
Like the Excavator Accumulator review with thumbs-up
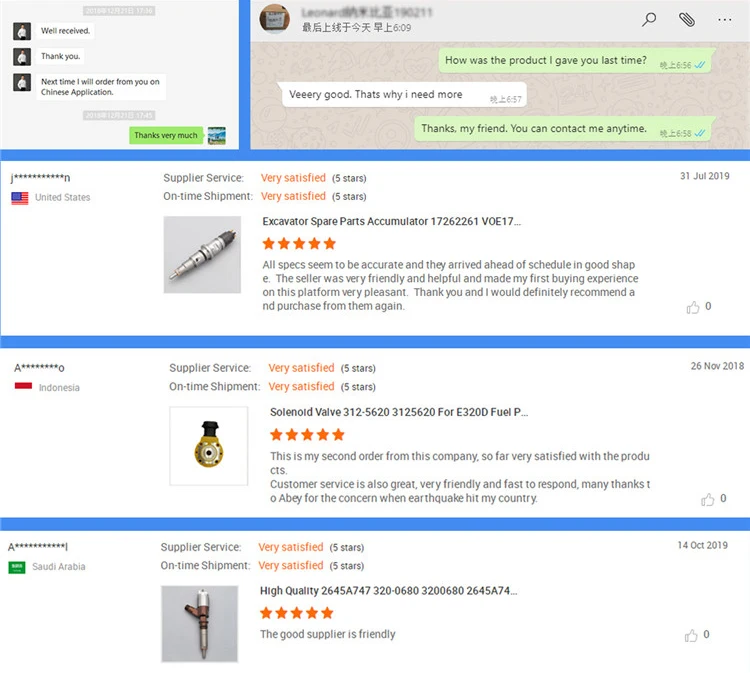coord(693,307)
